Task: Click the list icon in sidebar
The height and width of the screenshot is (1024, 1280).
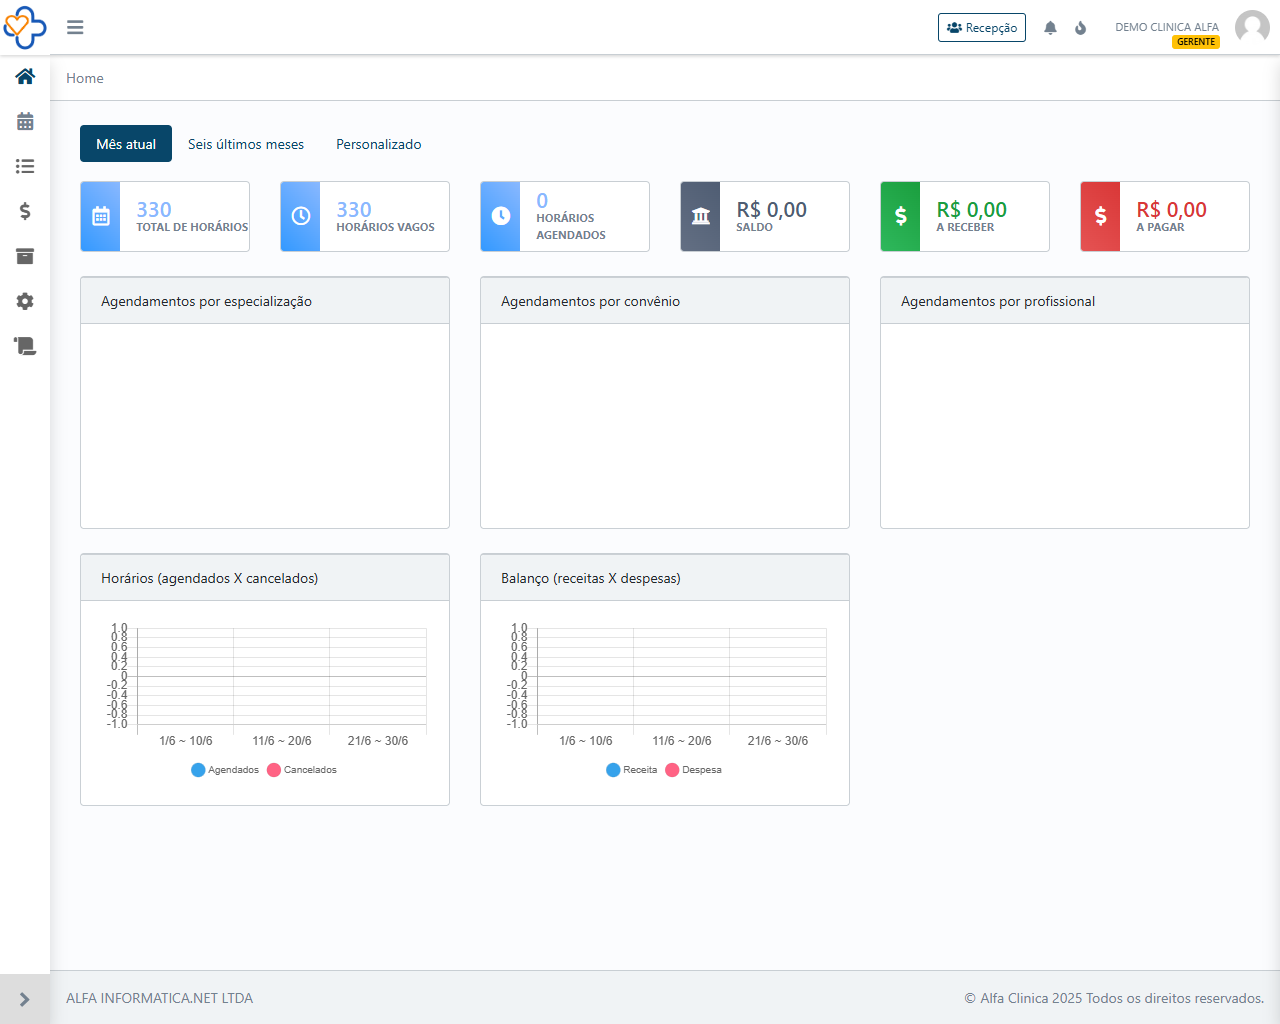Action: click(x=25, y=167)
